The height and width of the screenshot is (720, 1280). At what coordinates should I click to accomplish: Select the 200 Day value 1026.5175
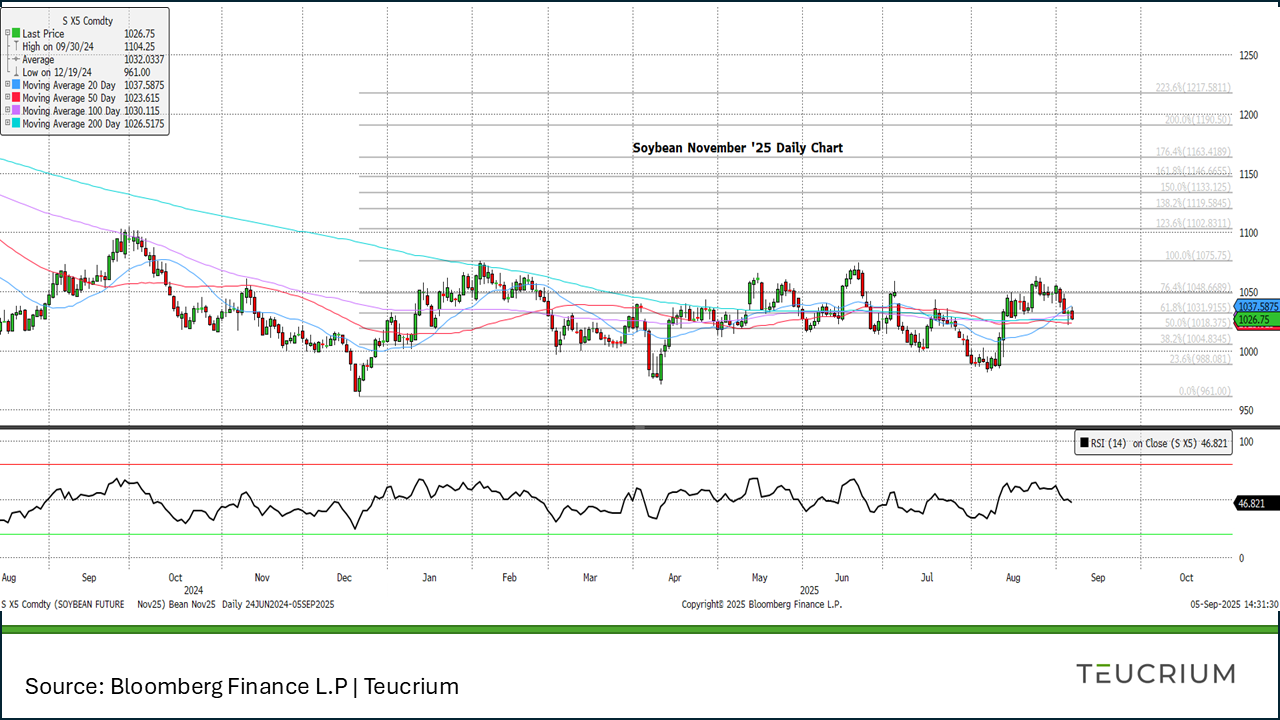[143, 124]
